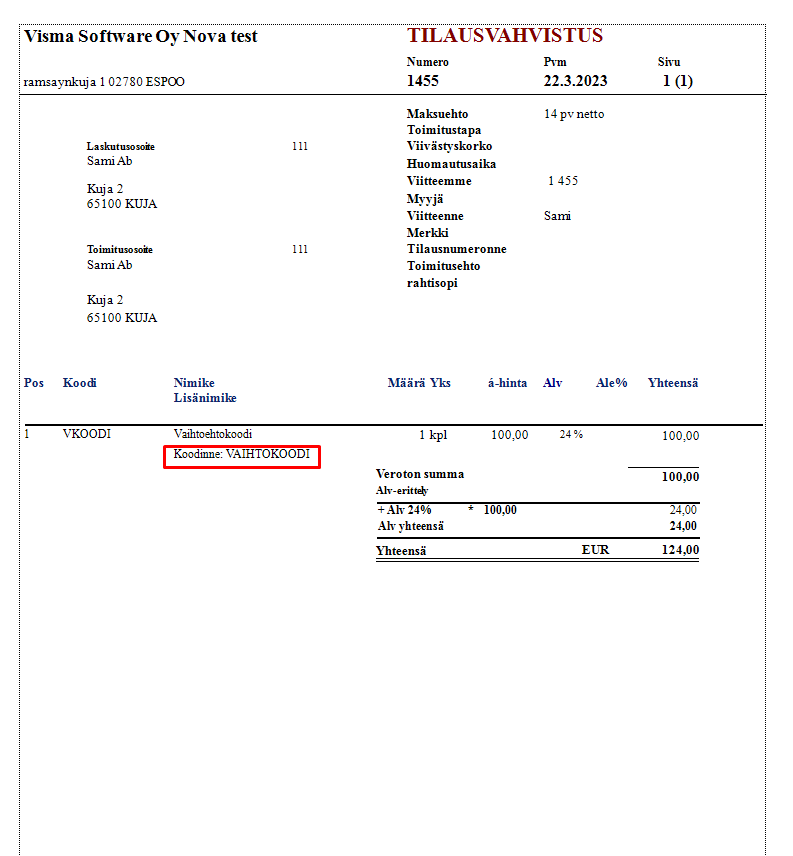This screenshot has width=793, height=856.
Task: Click the Merkki label
Action: [x=427, y=233]
